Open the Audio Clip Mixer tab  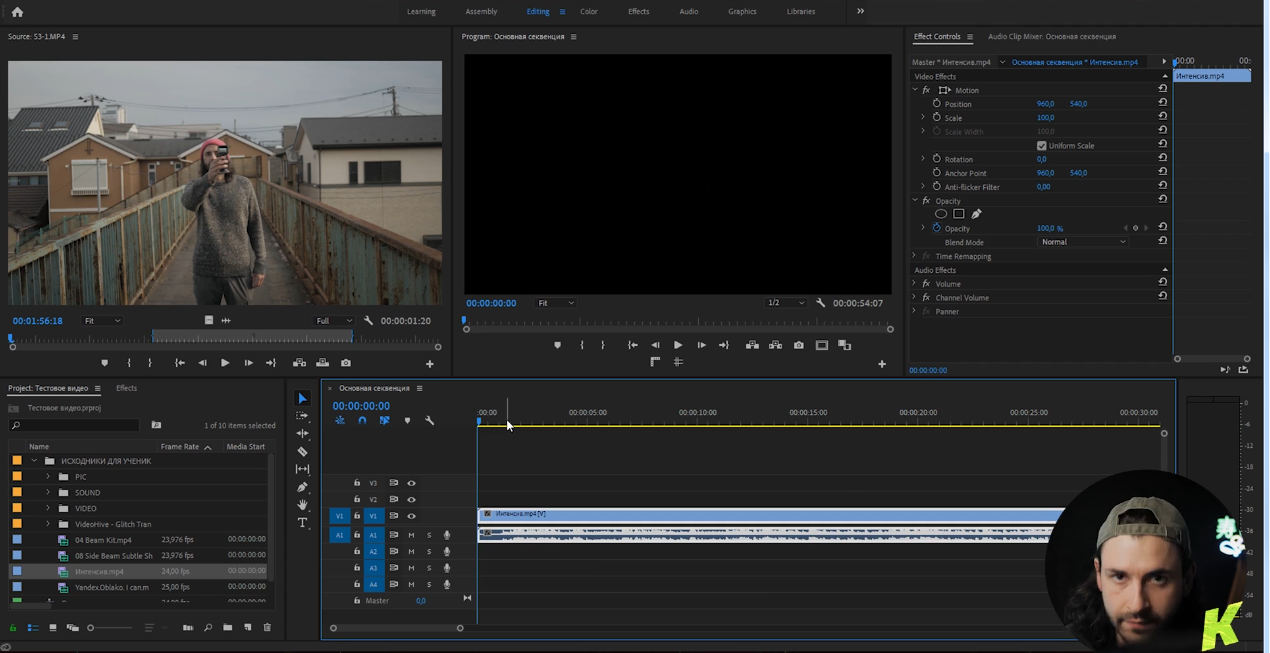[1051, 37]
